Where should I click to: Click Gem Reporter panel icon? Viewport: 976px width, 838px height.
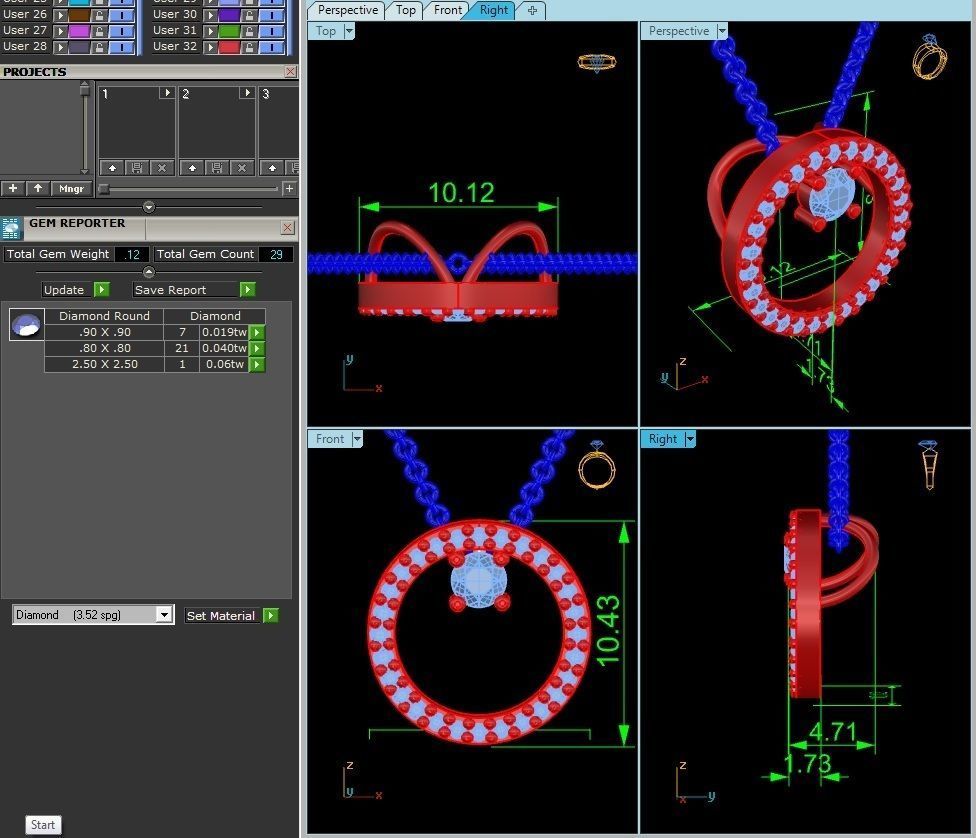click(11, 229)
